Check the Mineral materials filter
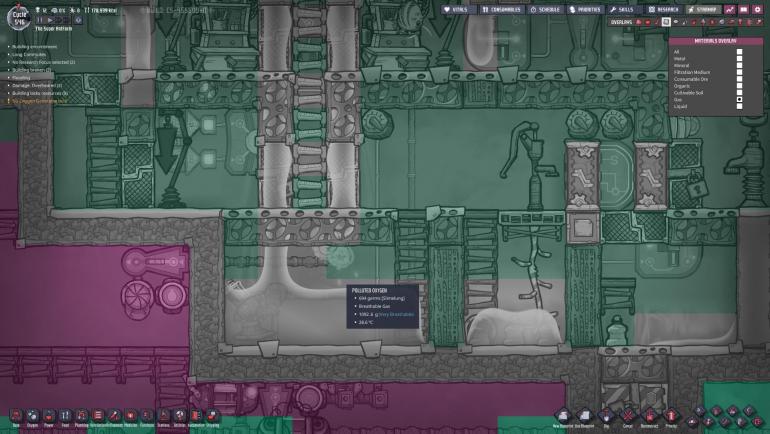The width and height of the screenshot is (770, 434). 740,65
